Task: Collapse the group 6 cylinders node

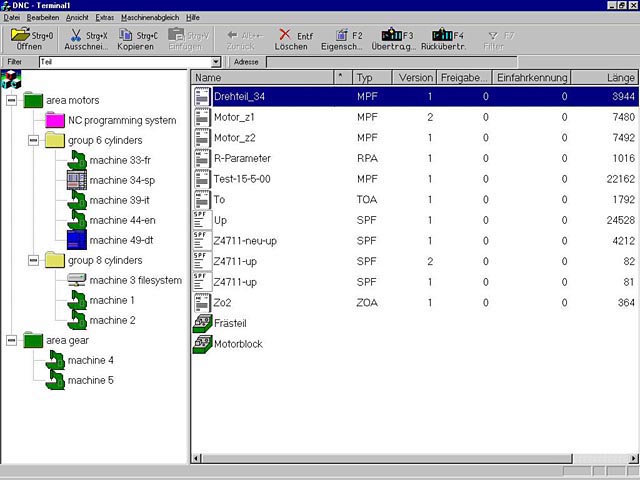Action: coord(33,140)
